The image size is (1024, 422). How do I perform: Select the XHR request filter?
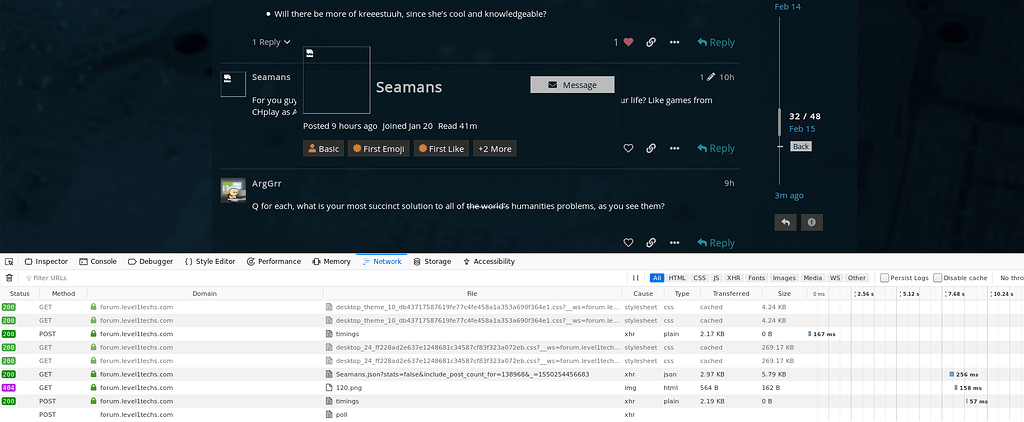click(733, 277)
